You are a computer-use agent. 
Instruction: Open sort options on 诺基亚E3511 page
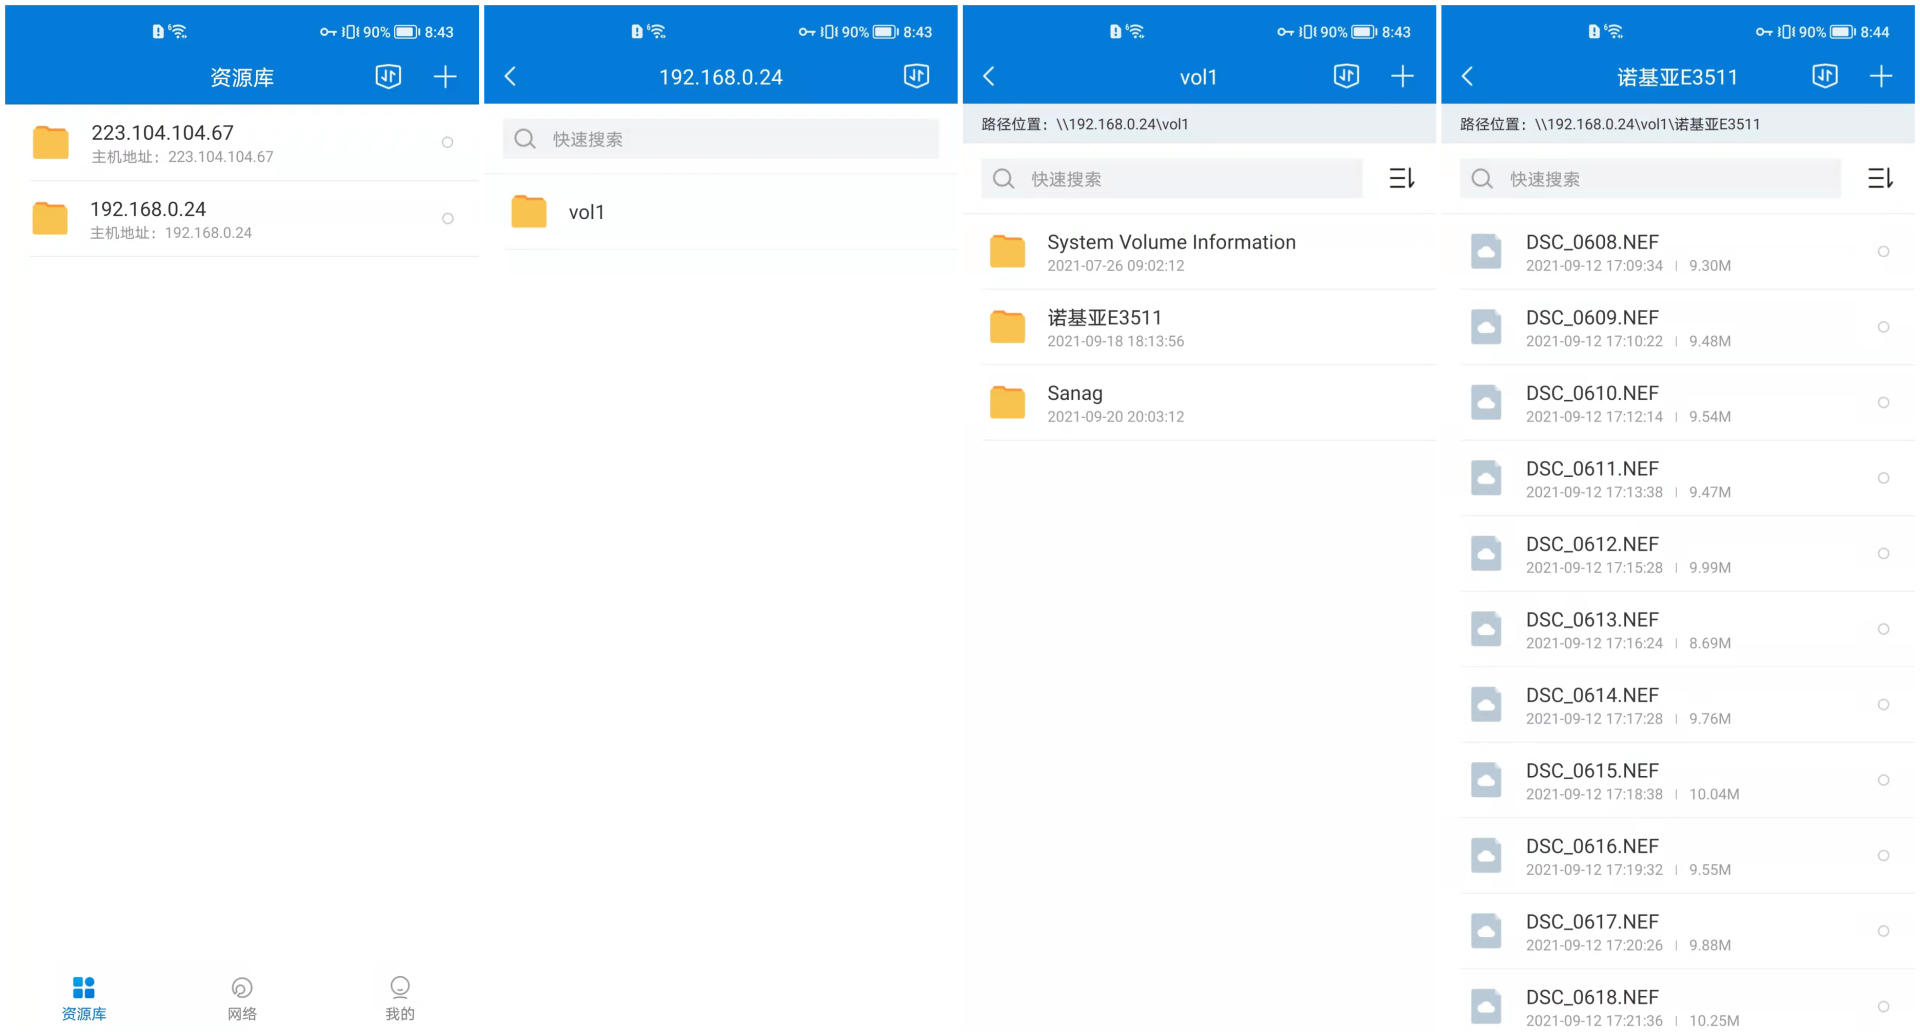1881,178
